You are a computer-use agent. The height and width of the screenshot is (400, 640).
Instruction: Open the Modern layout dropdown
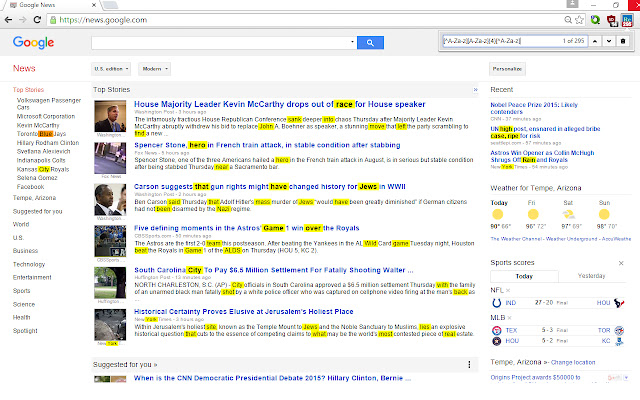152,68
